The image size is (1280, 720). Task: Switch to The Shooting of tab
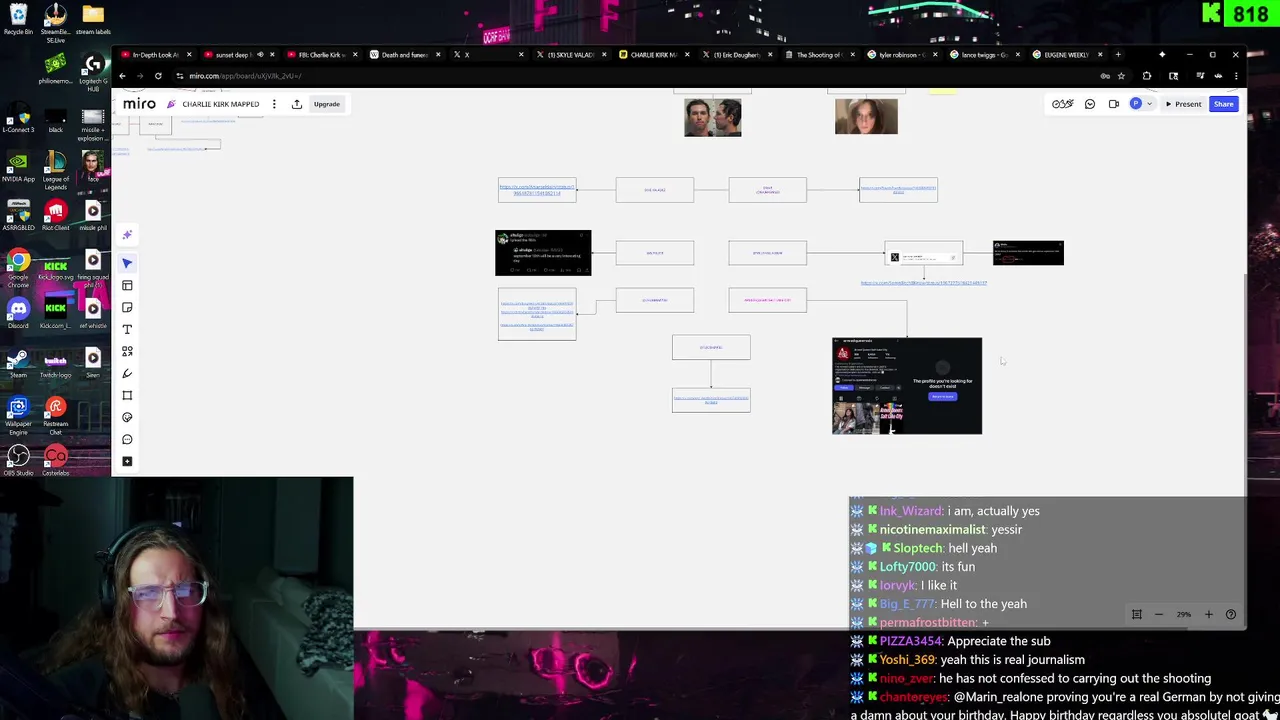[x=820, y=55]
